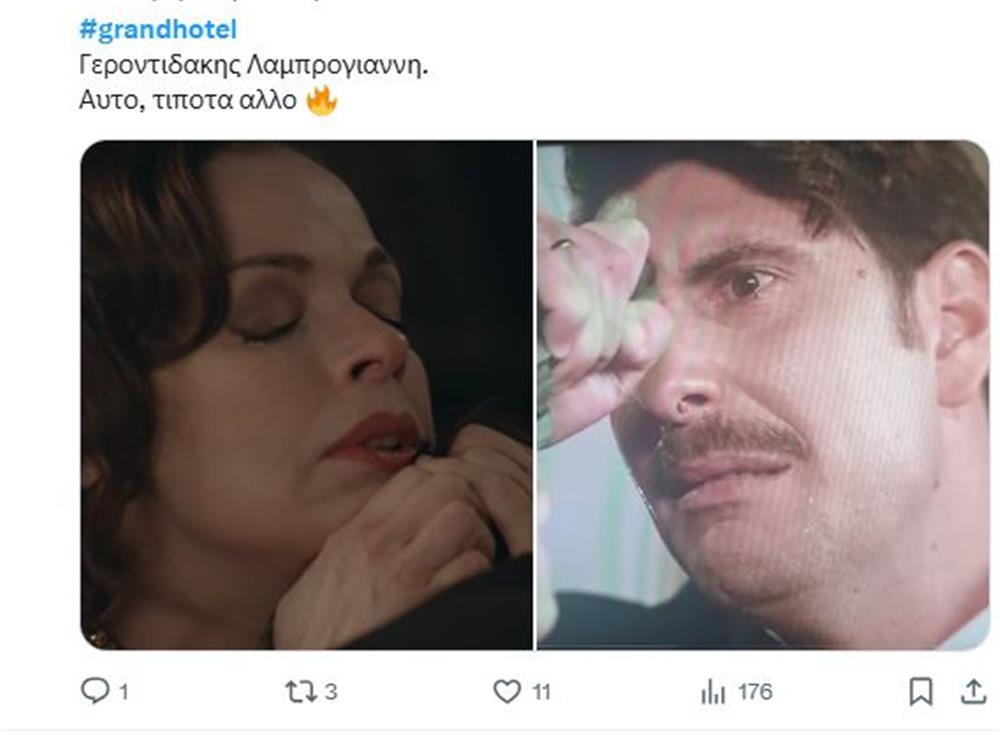Click the white divider between the two photos

[535, 395]
